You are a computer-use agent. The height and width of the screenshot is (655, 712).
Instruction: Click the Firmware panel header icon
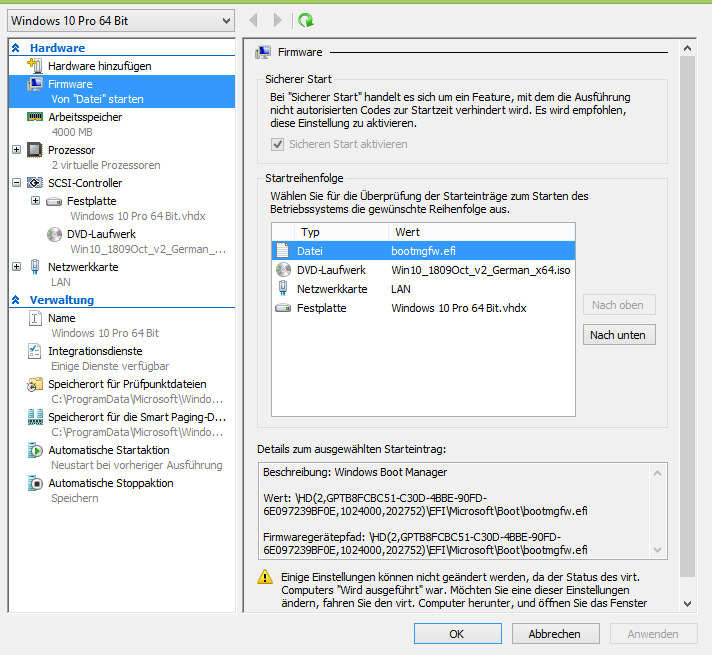(263, 52)
